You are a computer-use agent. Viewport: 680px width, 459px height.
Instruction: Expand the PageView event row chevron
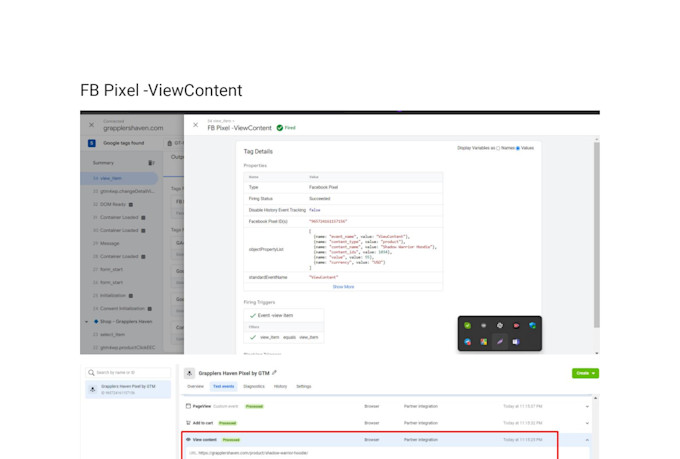point(587,407)
